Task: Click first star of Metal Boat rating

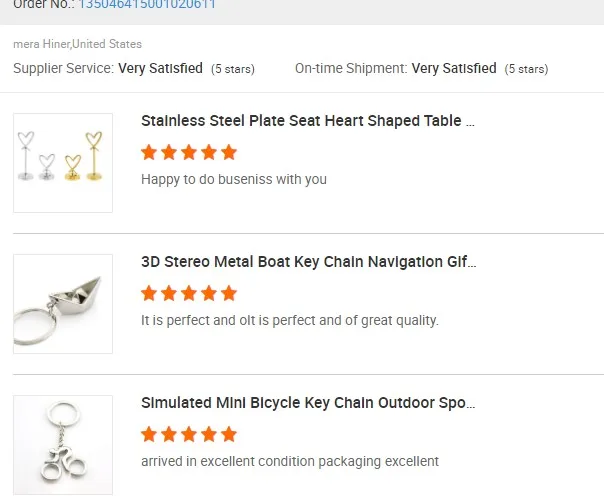Action: tap(150, 294)
